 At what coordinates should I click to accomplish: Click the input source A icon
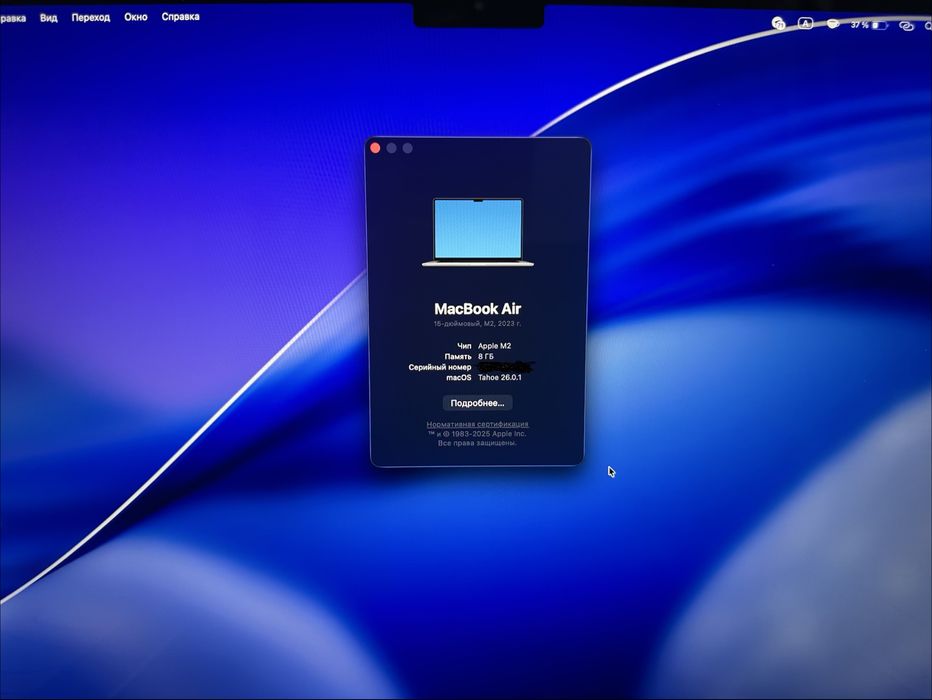point(805,24)
